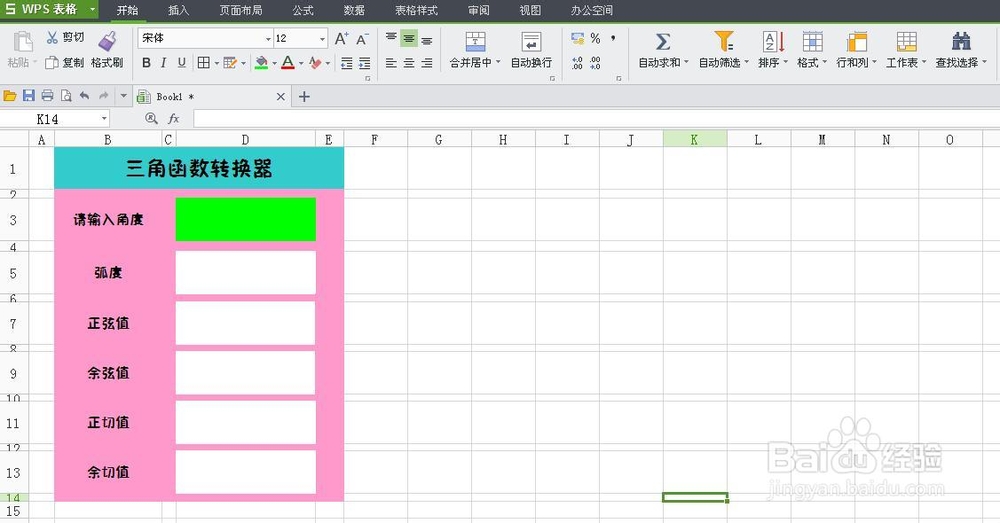The image size is (1000, 523).
Task: Click the insert function fx button
Action: point(173,119)
